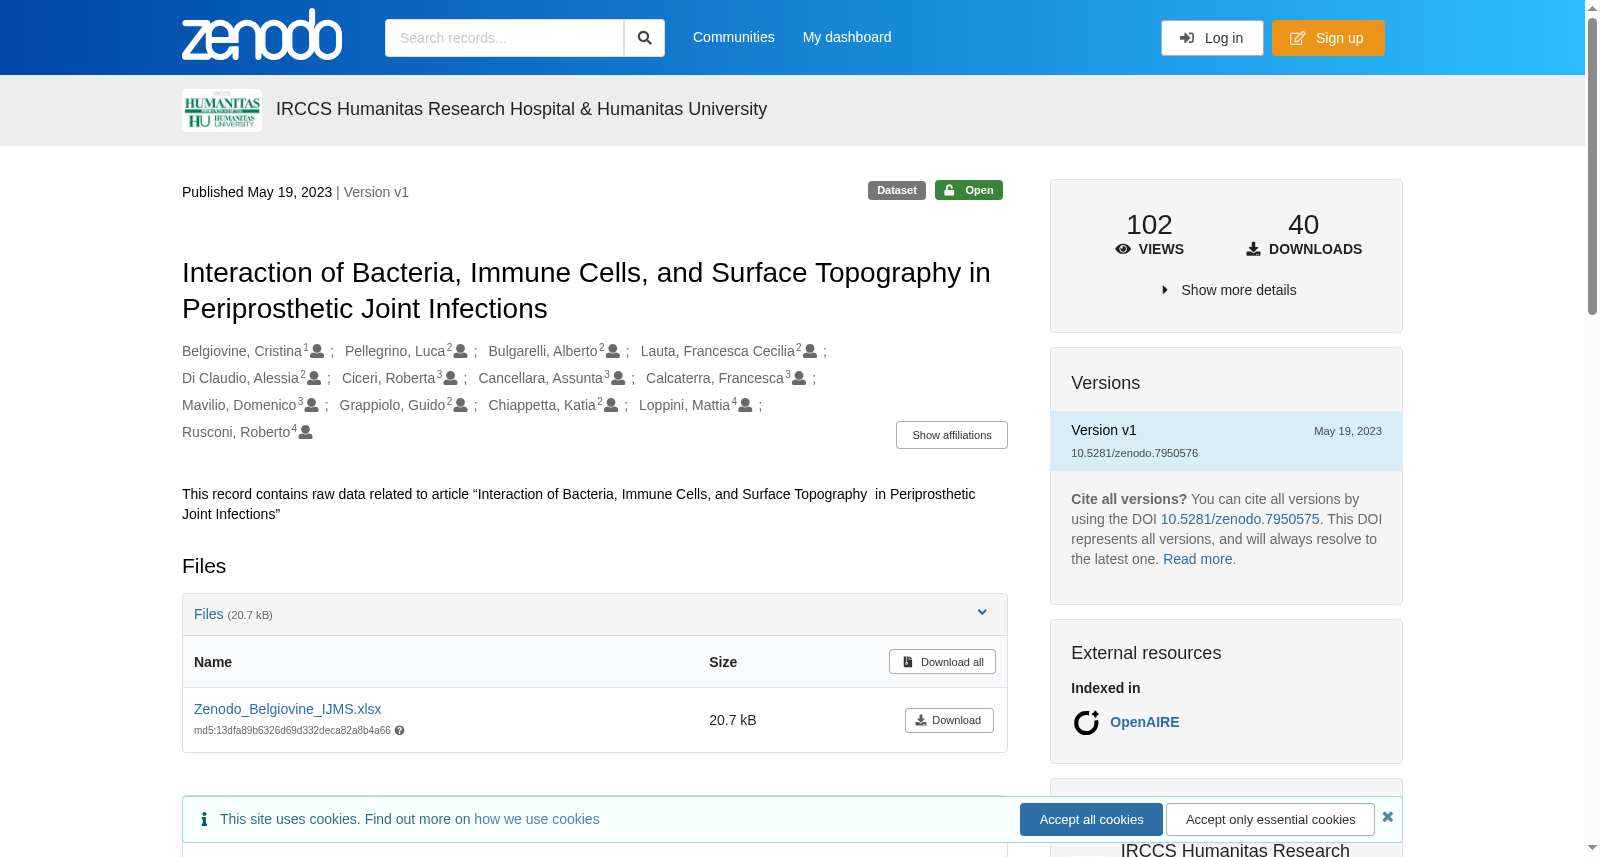Open the Communities menu item

tap(734, 37)
